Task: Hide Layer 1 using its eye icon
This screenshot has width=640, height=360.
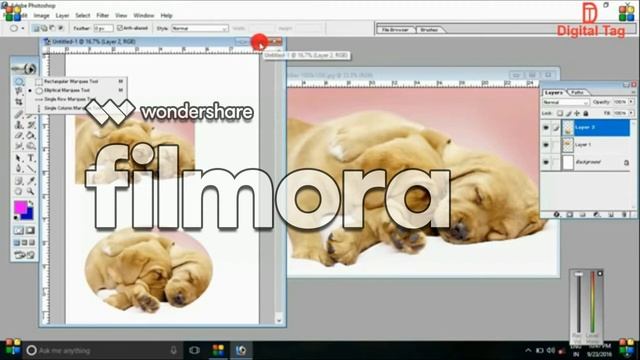Action: coord(546,145)
